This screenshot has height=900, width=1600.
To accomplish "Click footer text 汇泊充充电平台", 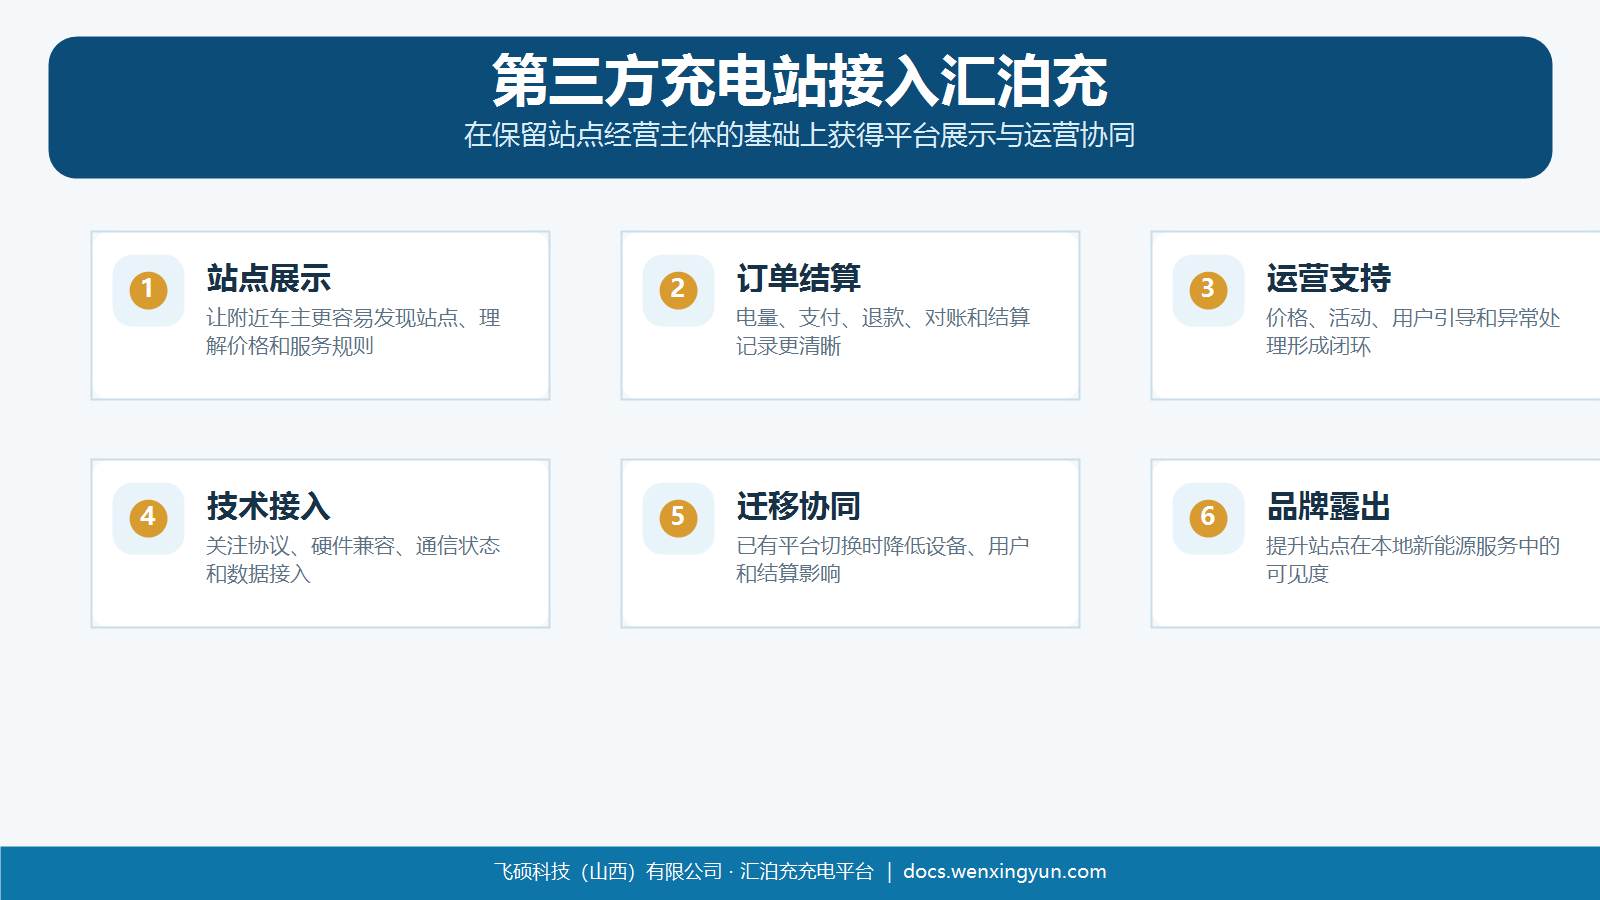I will click(807, 872).
